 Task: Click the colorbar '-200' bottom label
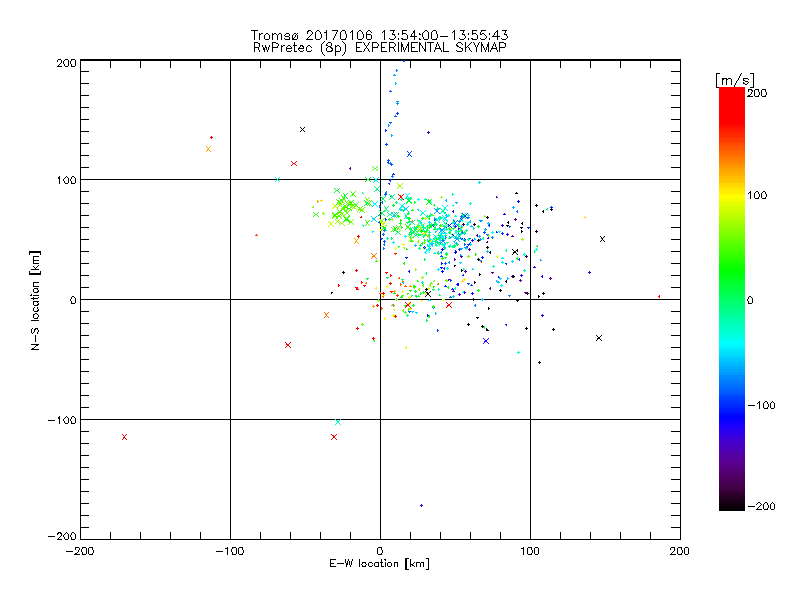click(x=761, y=506)
